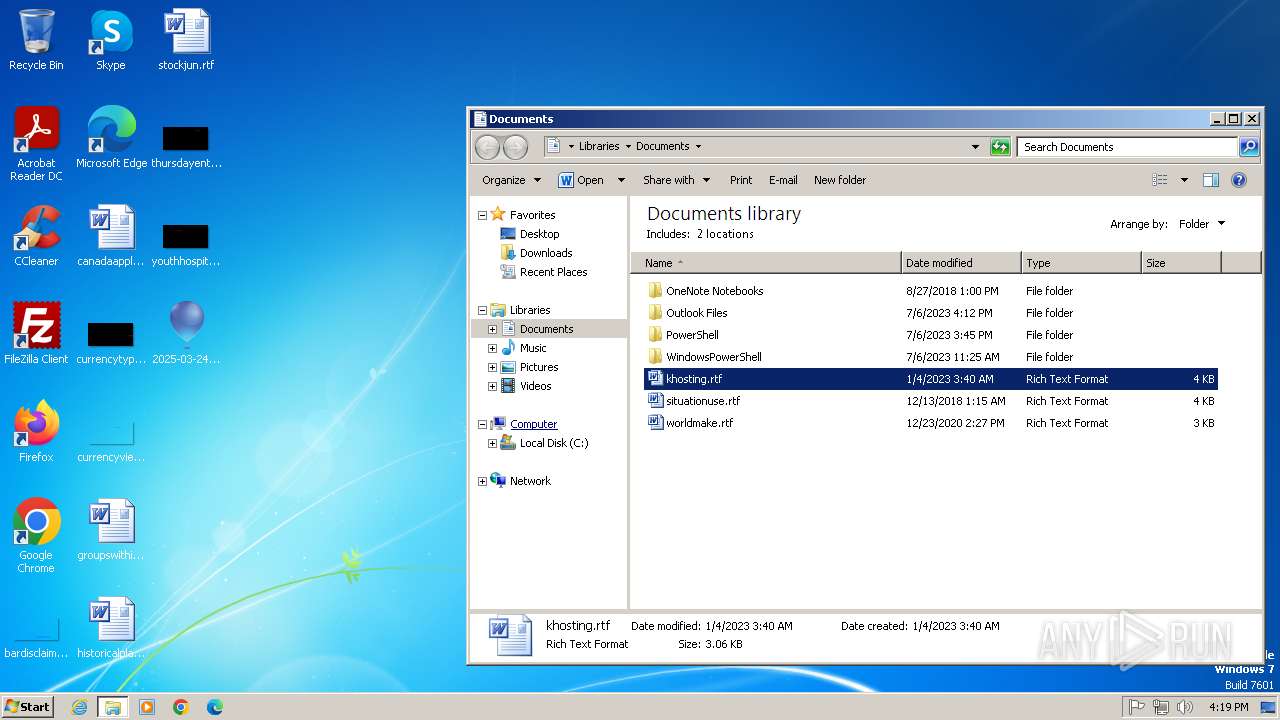Image resolution: width=1280 pixels, height=720 pixels.
Task: Select the canadaappl document on the desktop
Action: point(111,236)
